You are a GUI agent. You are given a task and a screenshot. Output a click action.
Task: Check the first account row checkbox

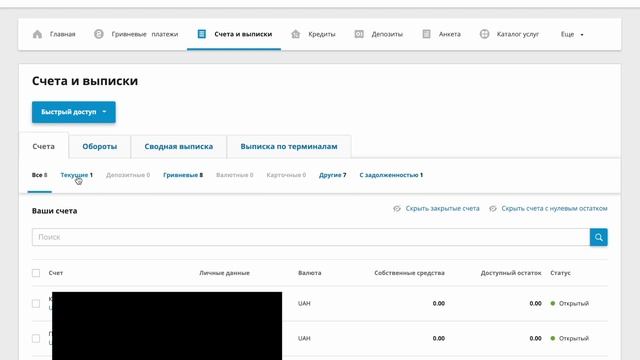coord(36,304)
